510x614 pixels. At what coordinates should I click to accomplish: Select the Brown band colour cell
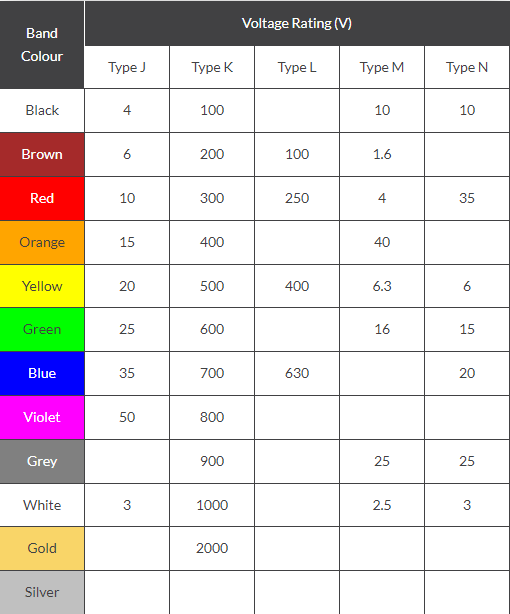coord(42,154)
